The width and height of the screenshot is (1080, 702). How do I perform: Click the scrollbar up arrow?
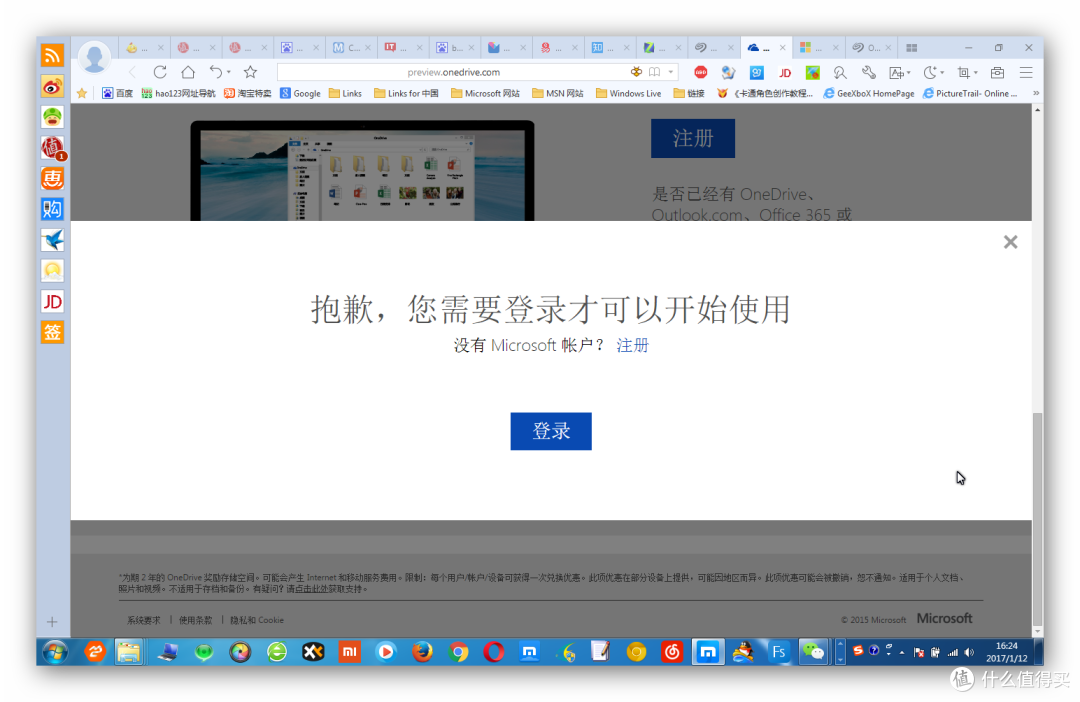point(1037,110)
